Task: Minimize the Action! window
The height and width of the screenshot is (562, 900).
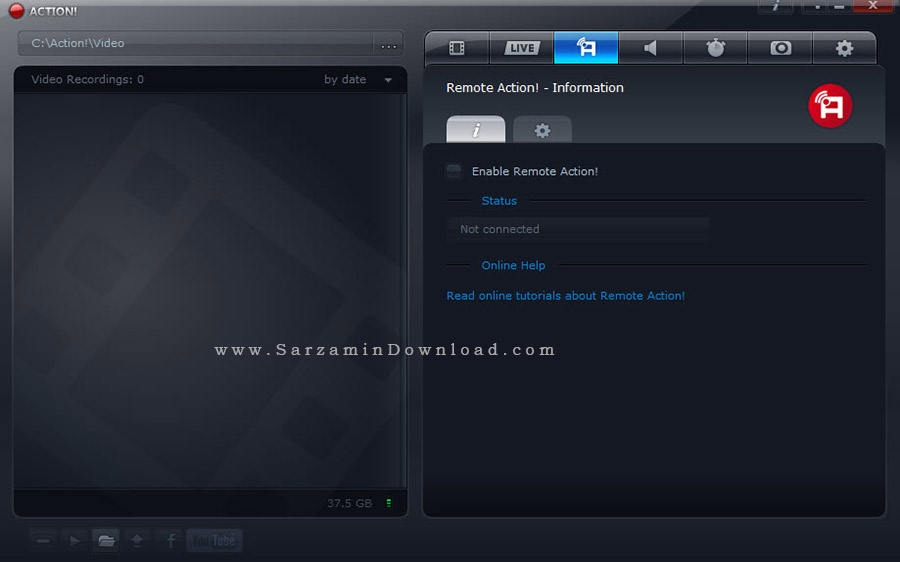Action: (x=839, y=6)
